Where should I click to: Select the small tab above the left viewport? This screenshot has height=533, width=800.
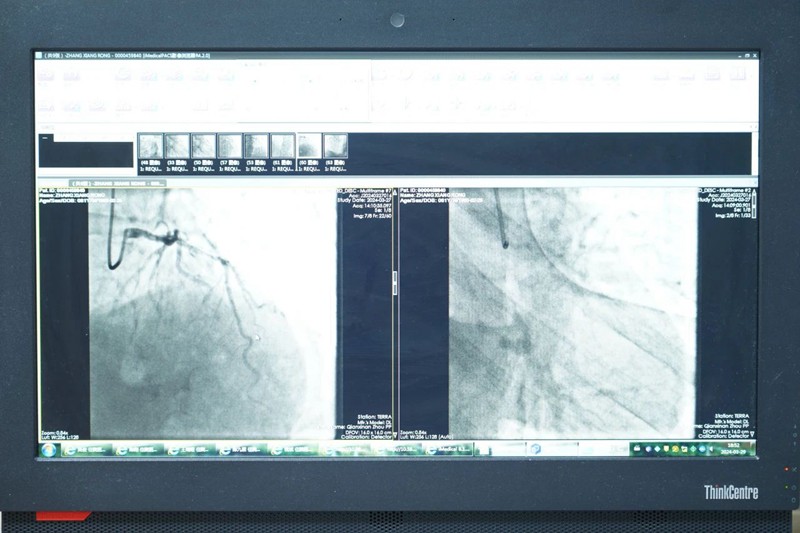click(x=80, y=184)
